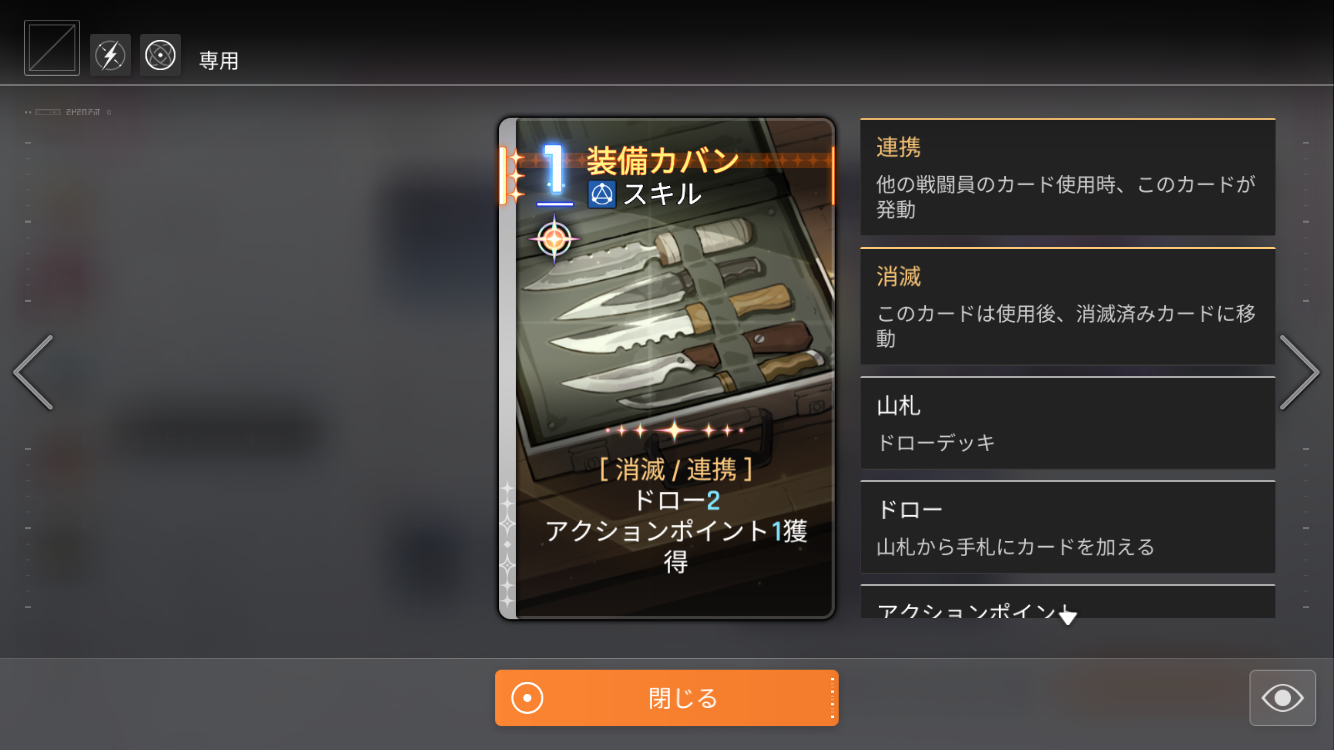Click the diagonal slash square icon
Viewport: 1334px width, 750px height.
pyautogui.click(x=52, y=49)
